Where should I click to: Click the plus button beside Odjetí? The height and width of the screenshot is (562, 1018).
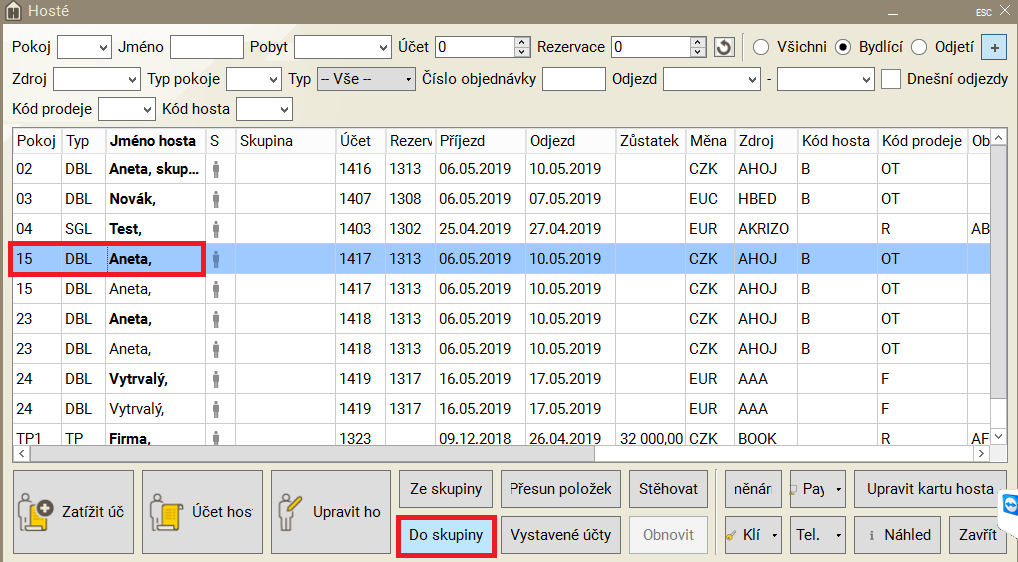pos(993,47)
